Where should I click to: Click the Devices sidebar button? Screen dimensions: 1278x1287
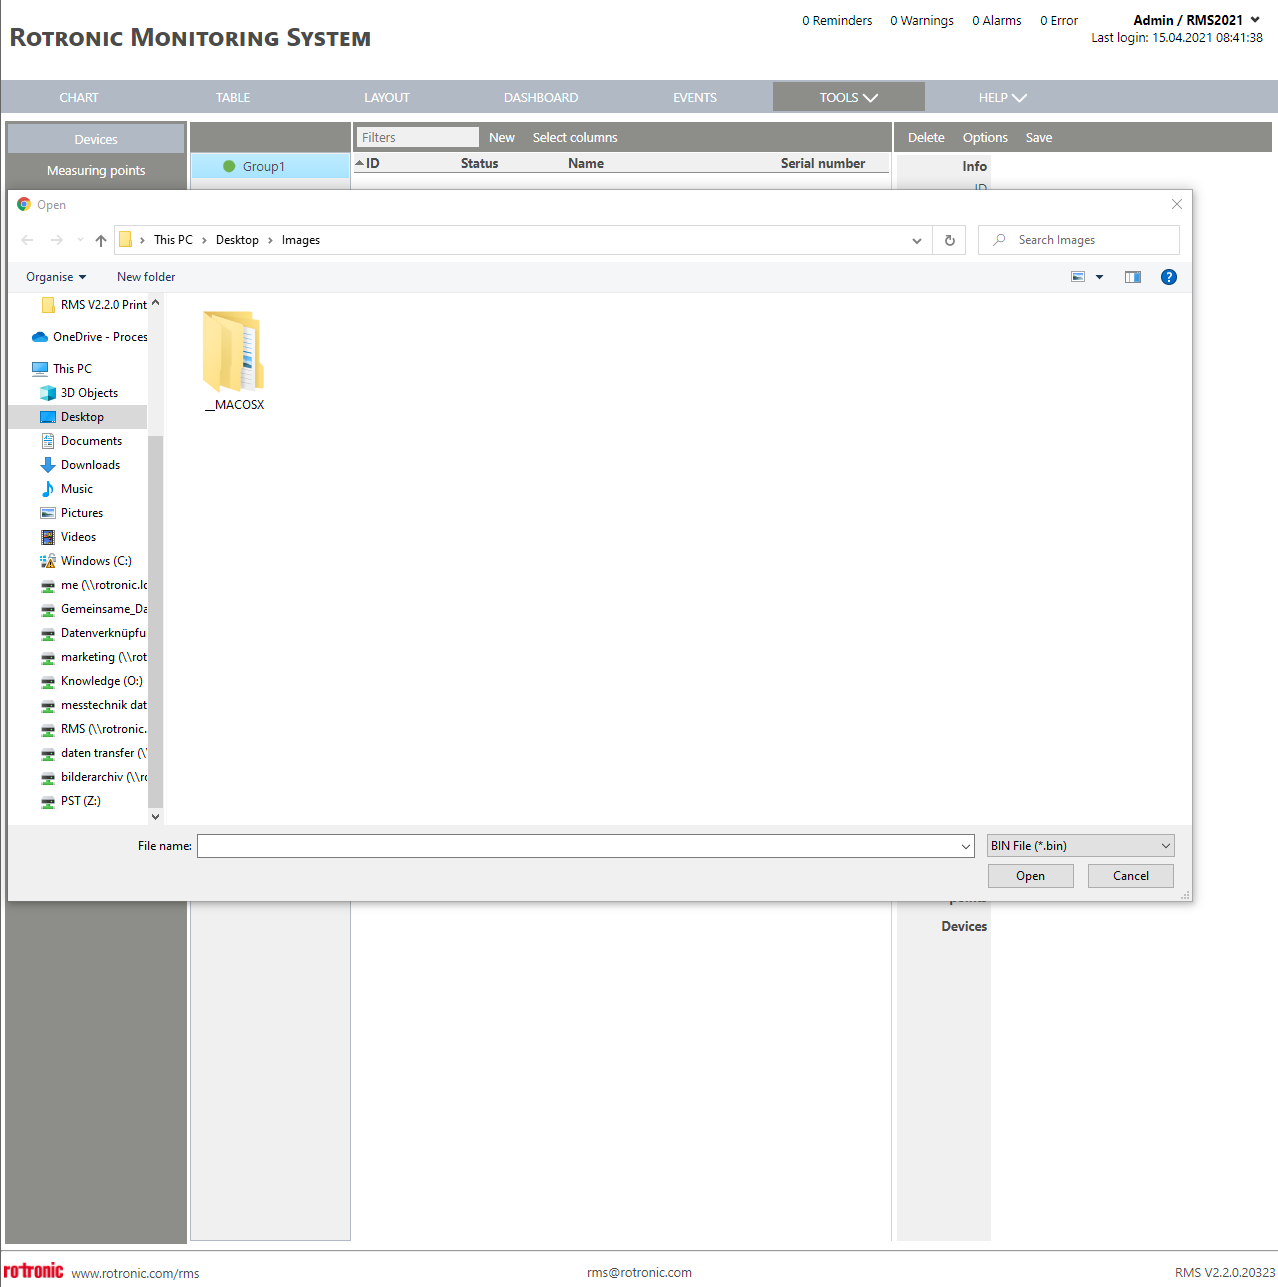click(x=96, y=139)
